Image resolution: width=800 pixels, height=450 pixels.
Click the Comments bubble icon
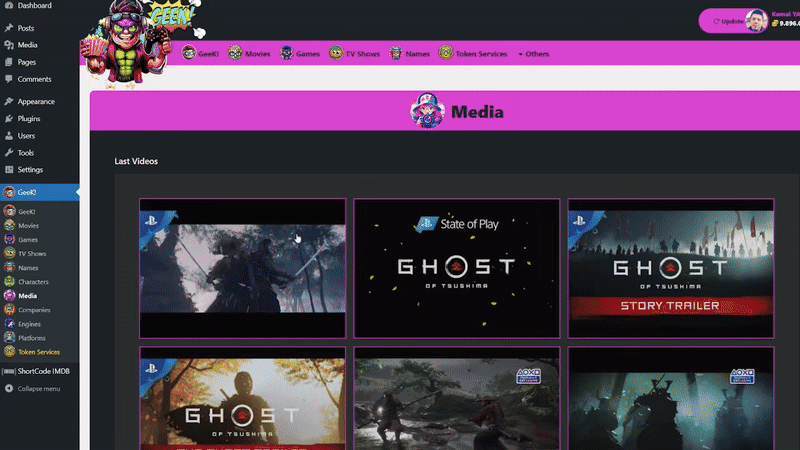(x=9, y=79)
